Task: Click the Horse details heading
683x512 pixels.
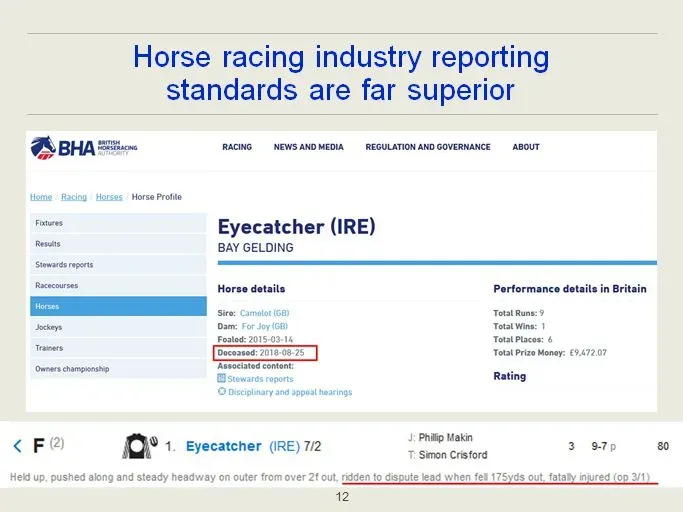Action: pyautogui.click(x=251, y=289)
